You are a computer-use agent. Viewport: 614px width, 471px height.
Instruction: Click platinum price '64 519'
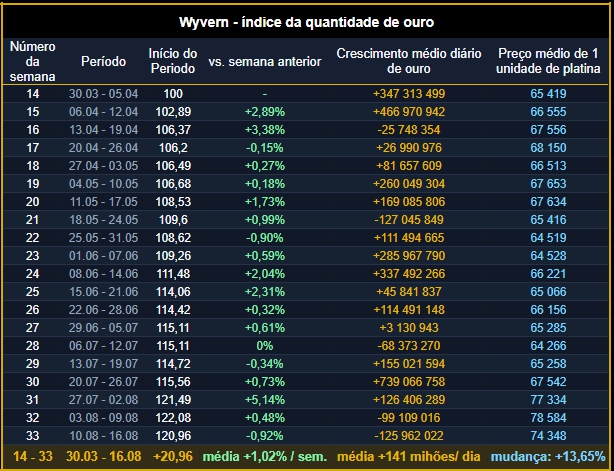click(548, 238)
